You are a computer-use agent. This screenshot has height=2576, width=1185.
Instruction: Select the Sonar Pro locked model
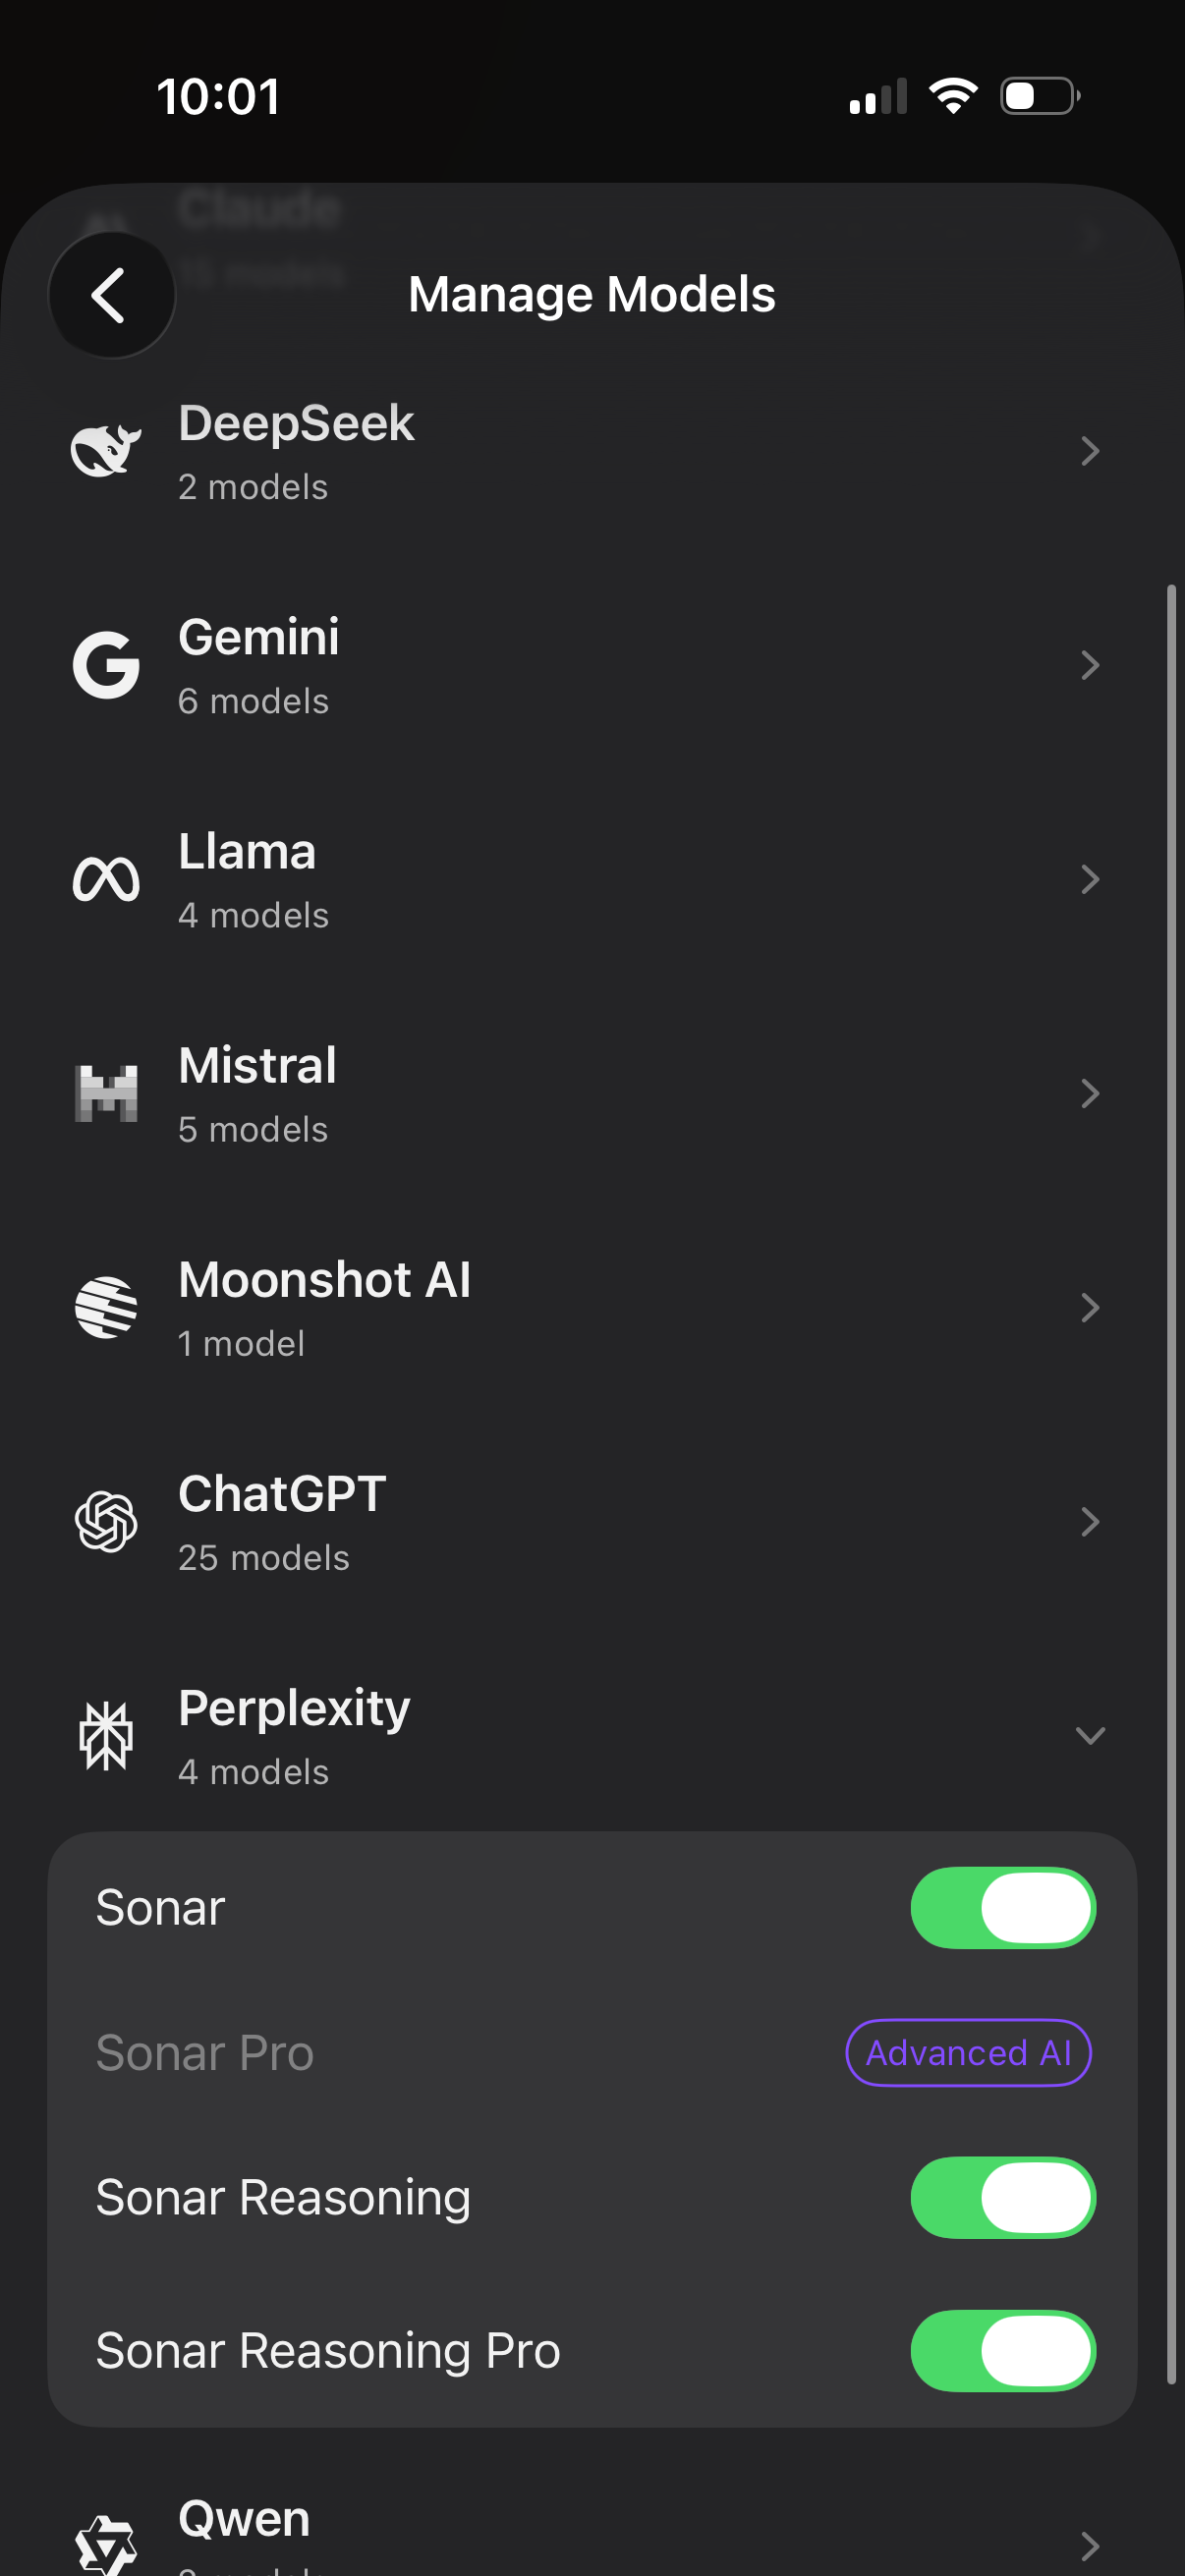coord(205,2052)
